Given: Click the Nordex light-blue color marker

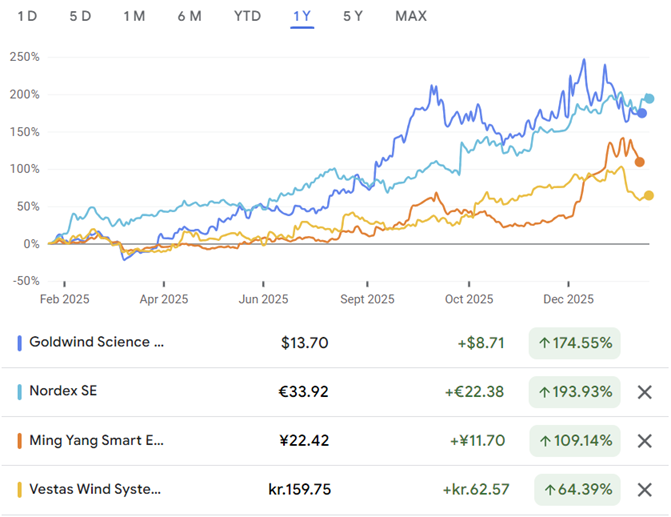Looking at the screenshot, I should click(x=19, y=392).
